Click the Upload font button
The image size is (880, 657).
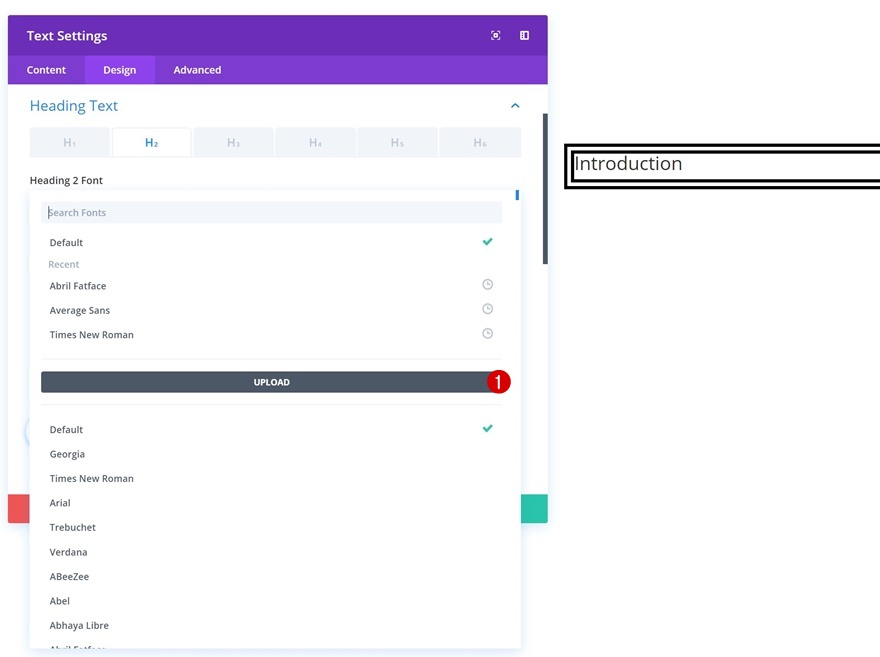coord(272,382)
